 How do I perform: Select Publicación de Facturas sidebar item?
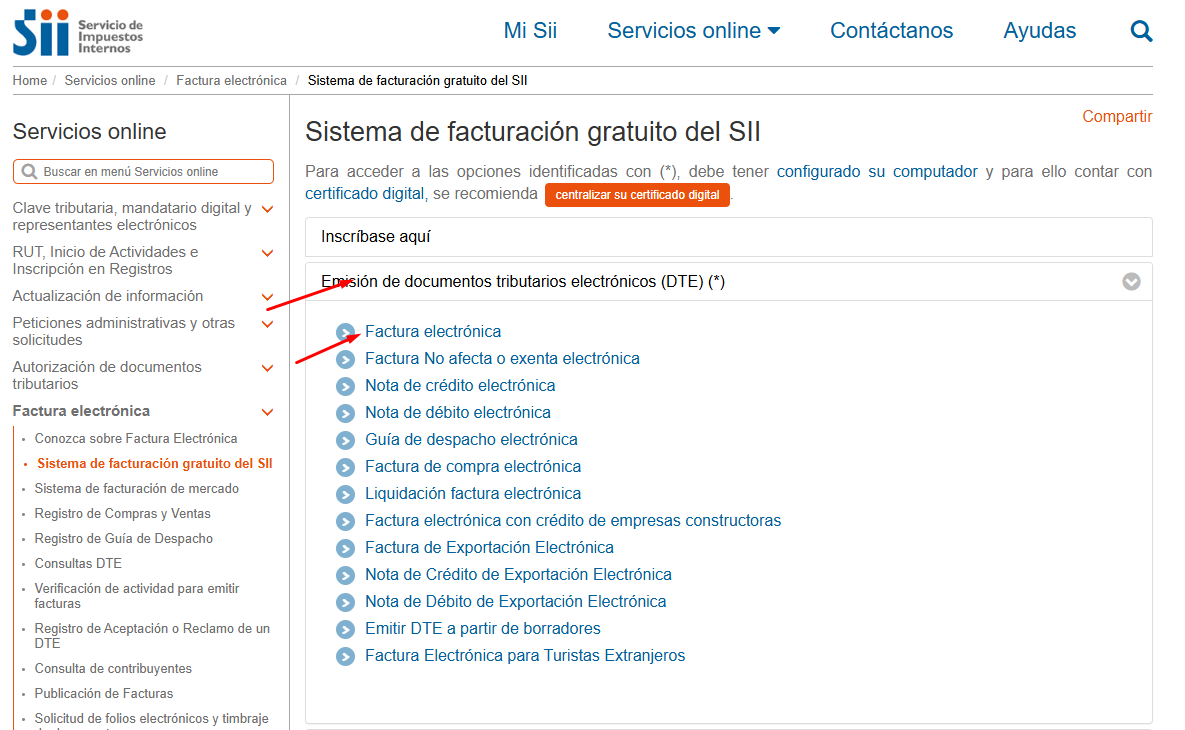(x=104, y=694)
